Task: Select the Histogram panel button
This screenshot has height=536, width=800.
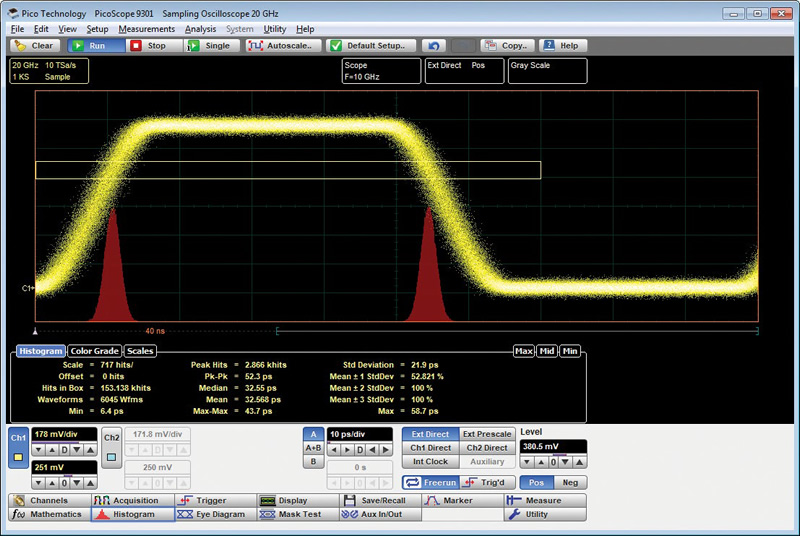Action: click(133, 514)
